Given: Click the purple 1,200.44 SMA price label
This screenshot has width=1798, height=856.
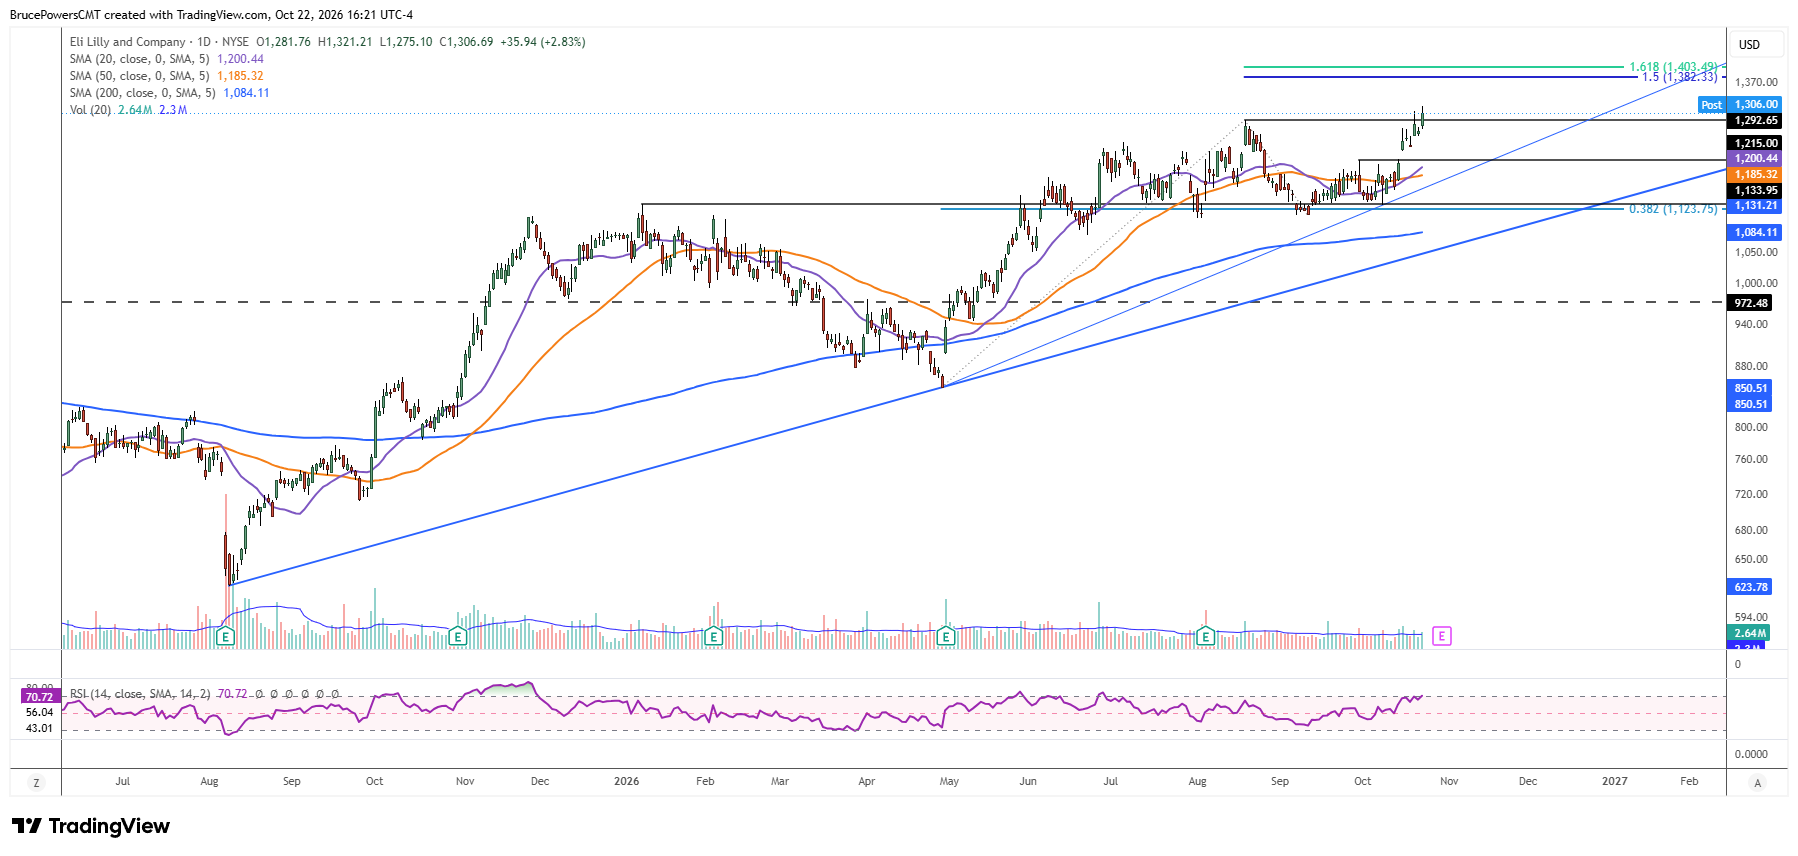Looking at the screenshot, I should tap(1756, 159).
